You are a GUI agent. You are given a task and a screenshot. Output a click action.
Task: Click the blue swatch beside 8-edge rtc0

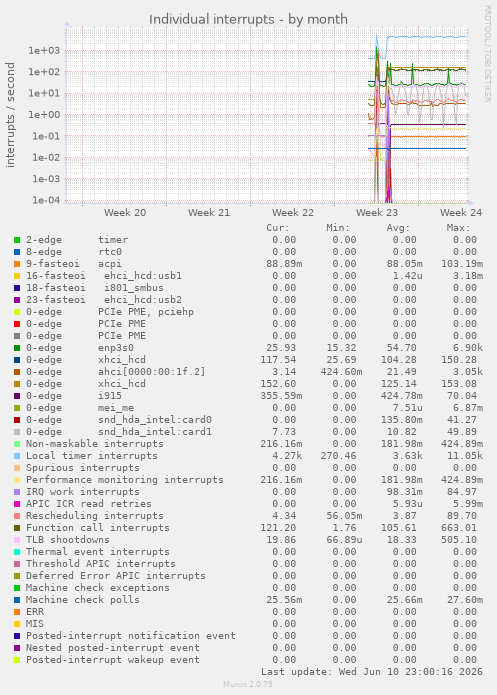(x=17, y=252)
